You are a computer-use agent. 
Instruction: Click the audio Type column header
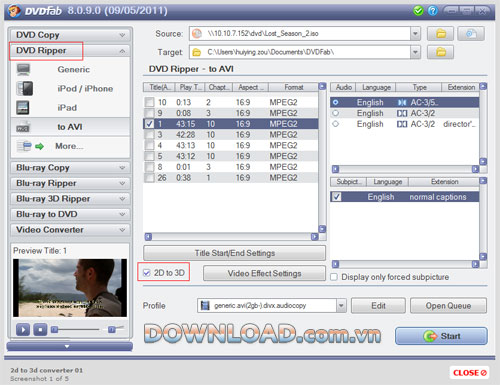(419, 87)
